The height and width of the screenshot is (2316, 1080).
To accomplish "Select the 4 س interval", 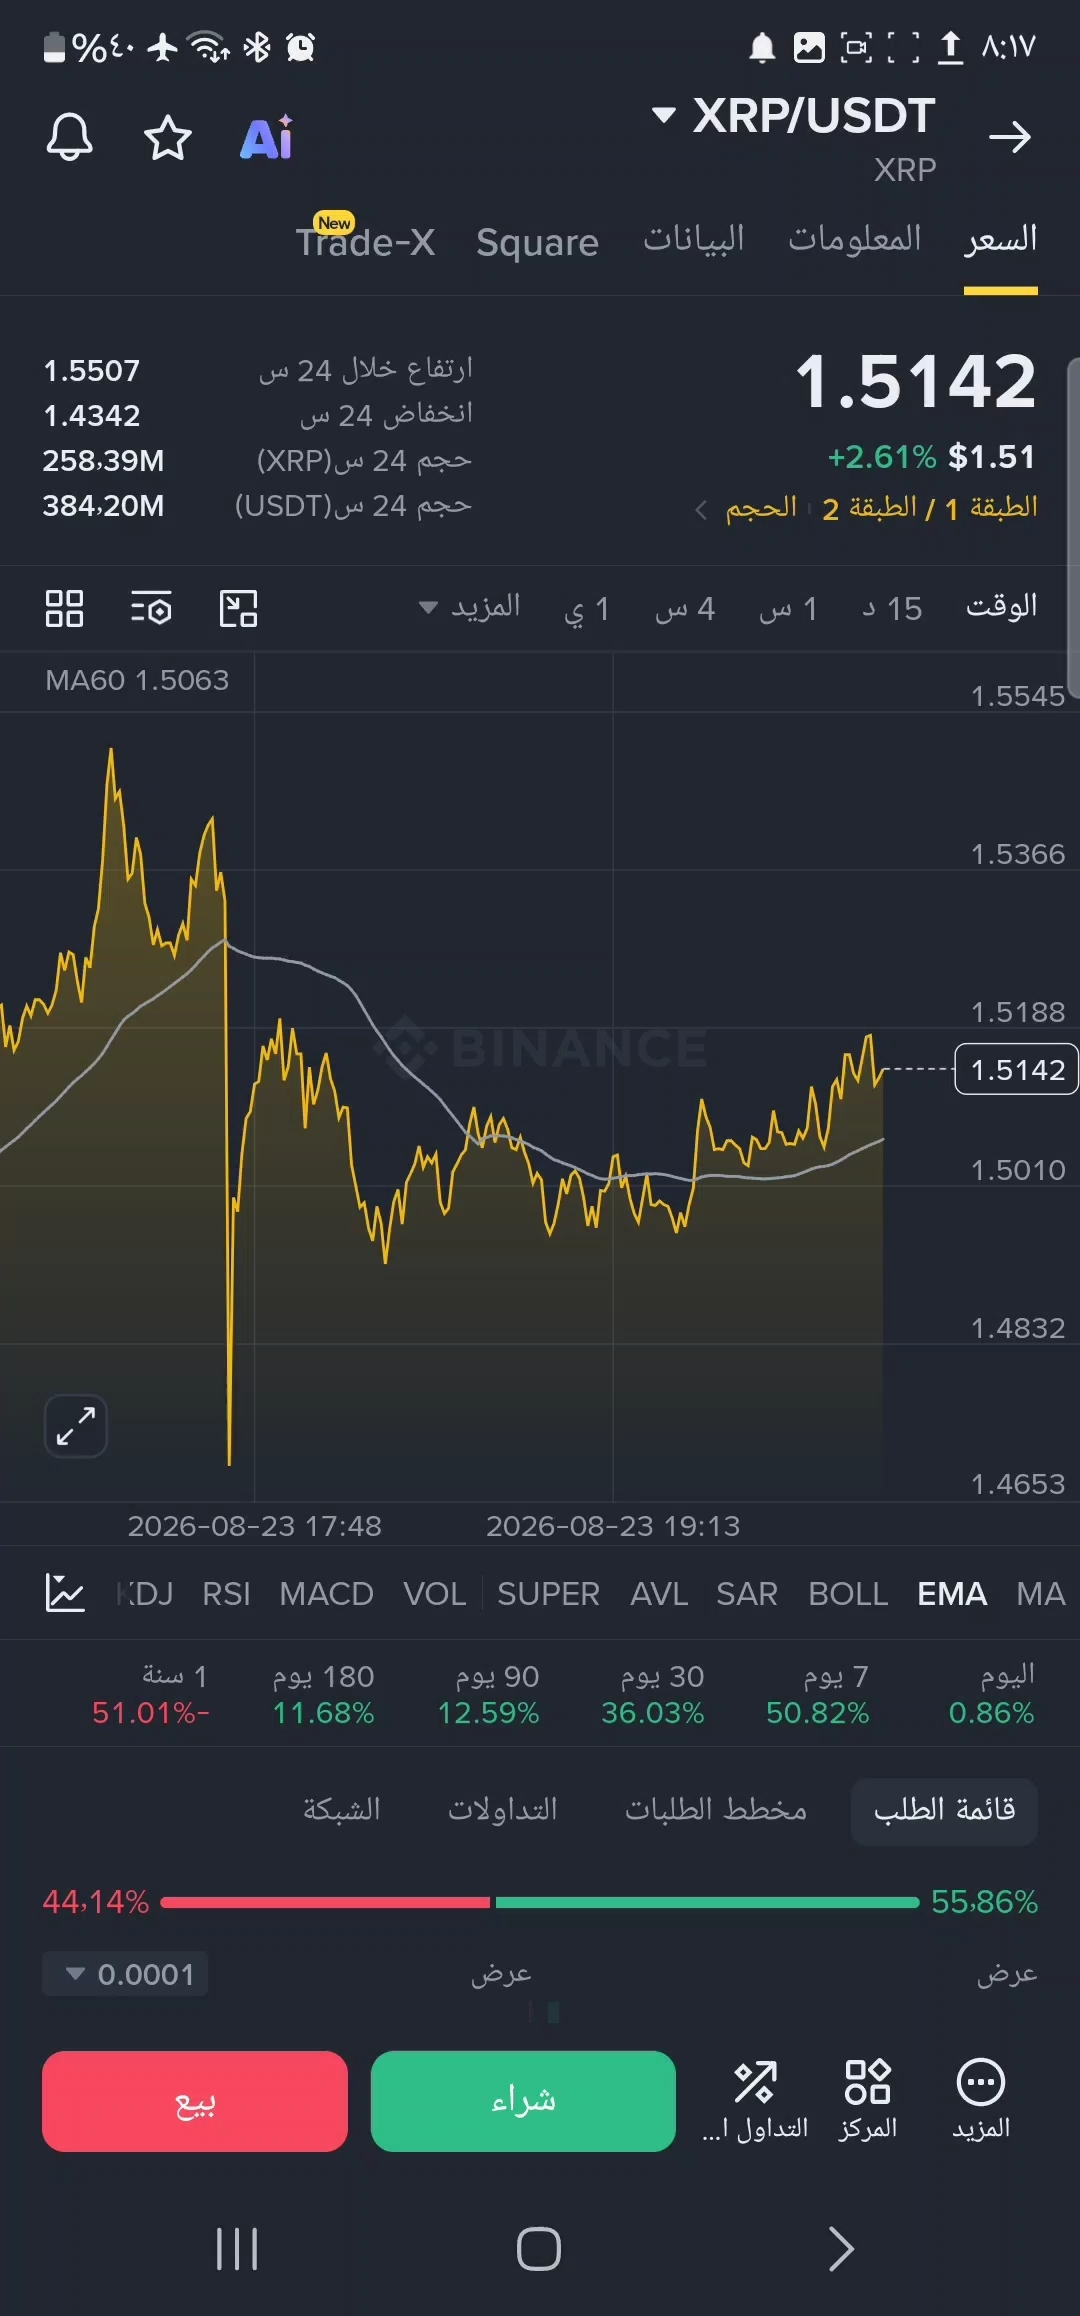I will [x=685, y=608].
